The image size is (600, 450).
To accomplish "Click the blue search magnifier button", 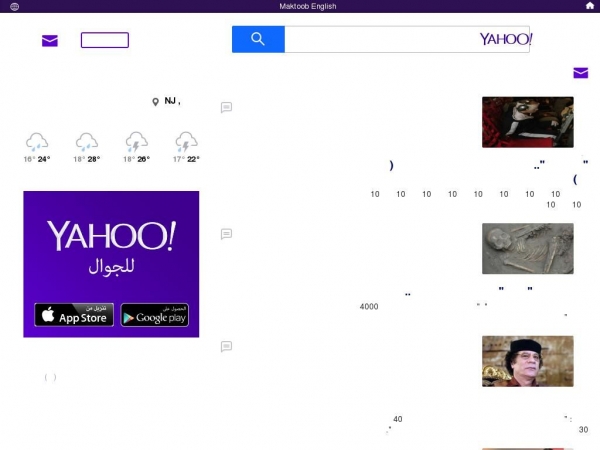I will point(258,39).
